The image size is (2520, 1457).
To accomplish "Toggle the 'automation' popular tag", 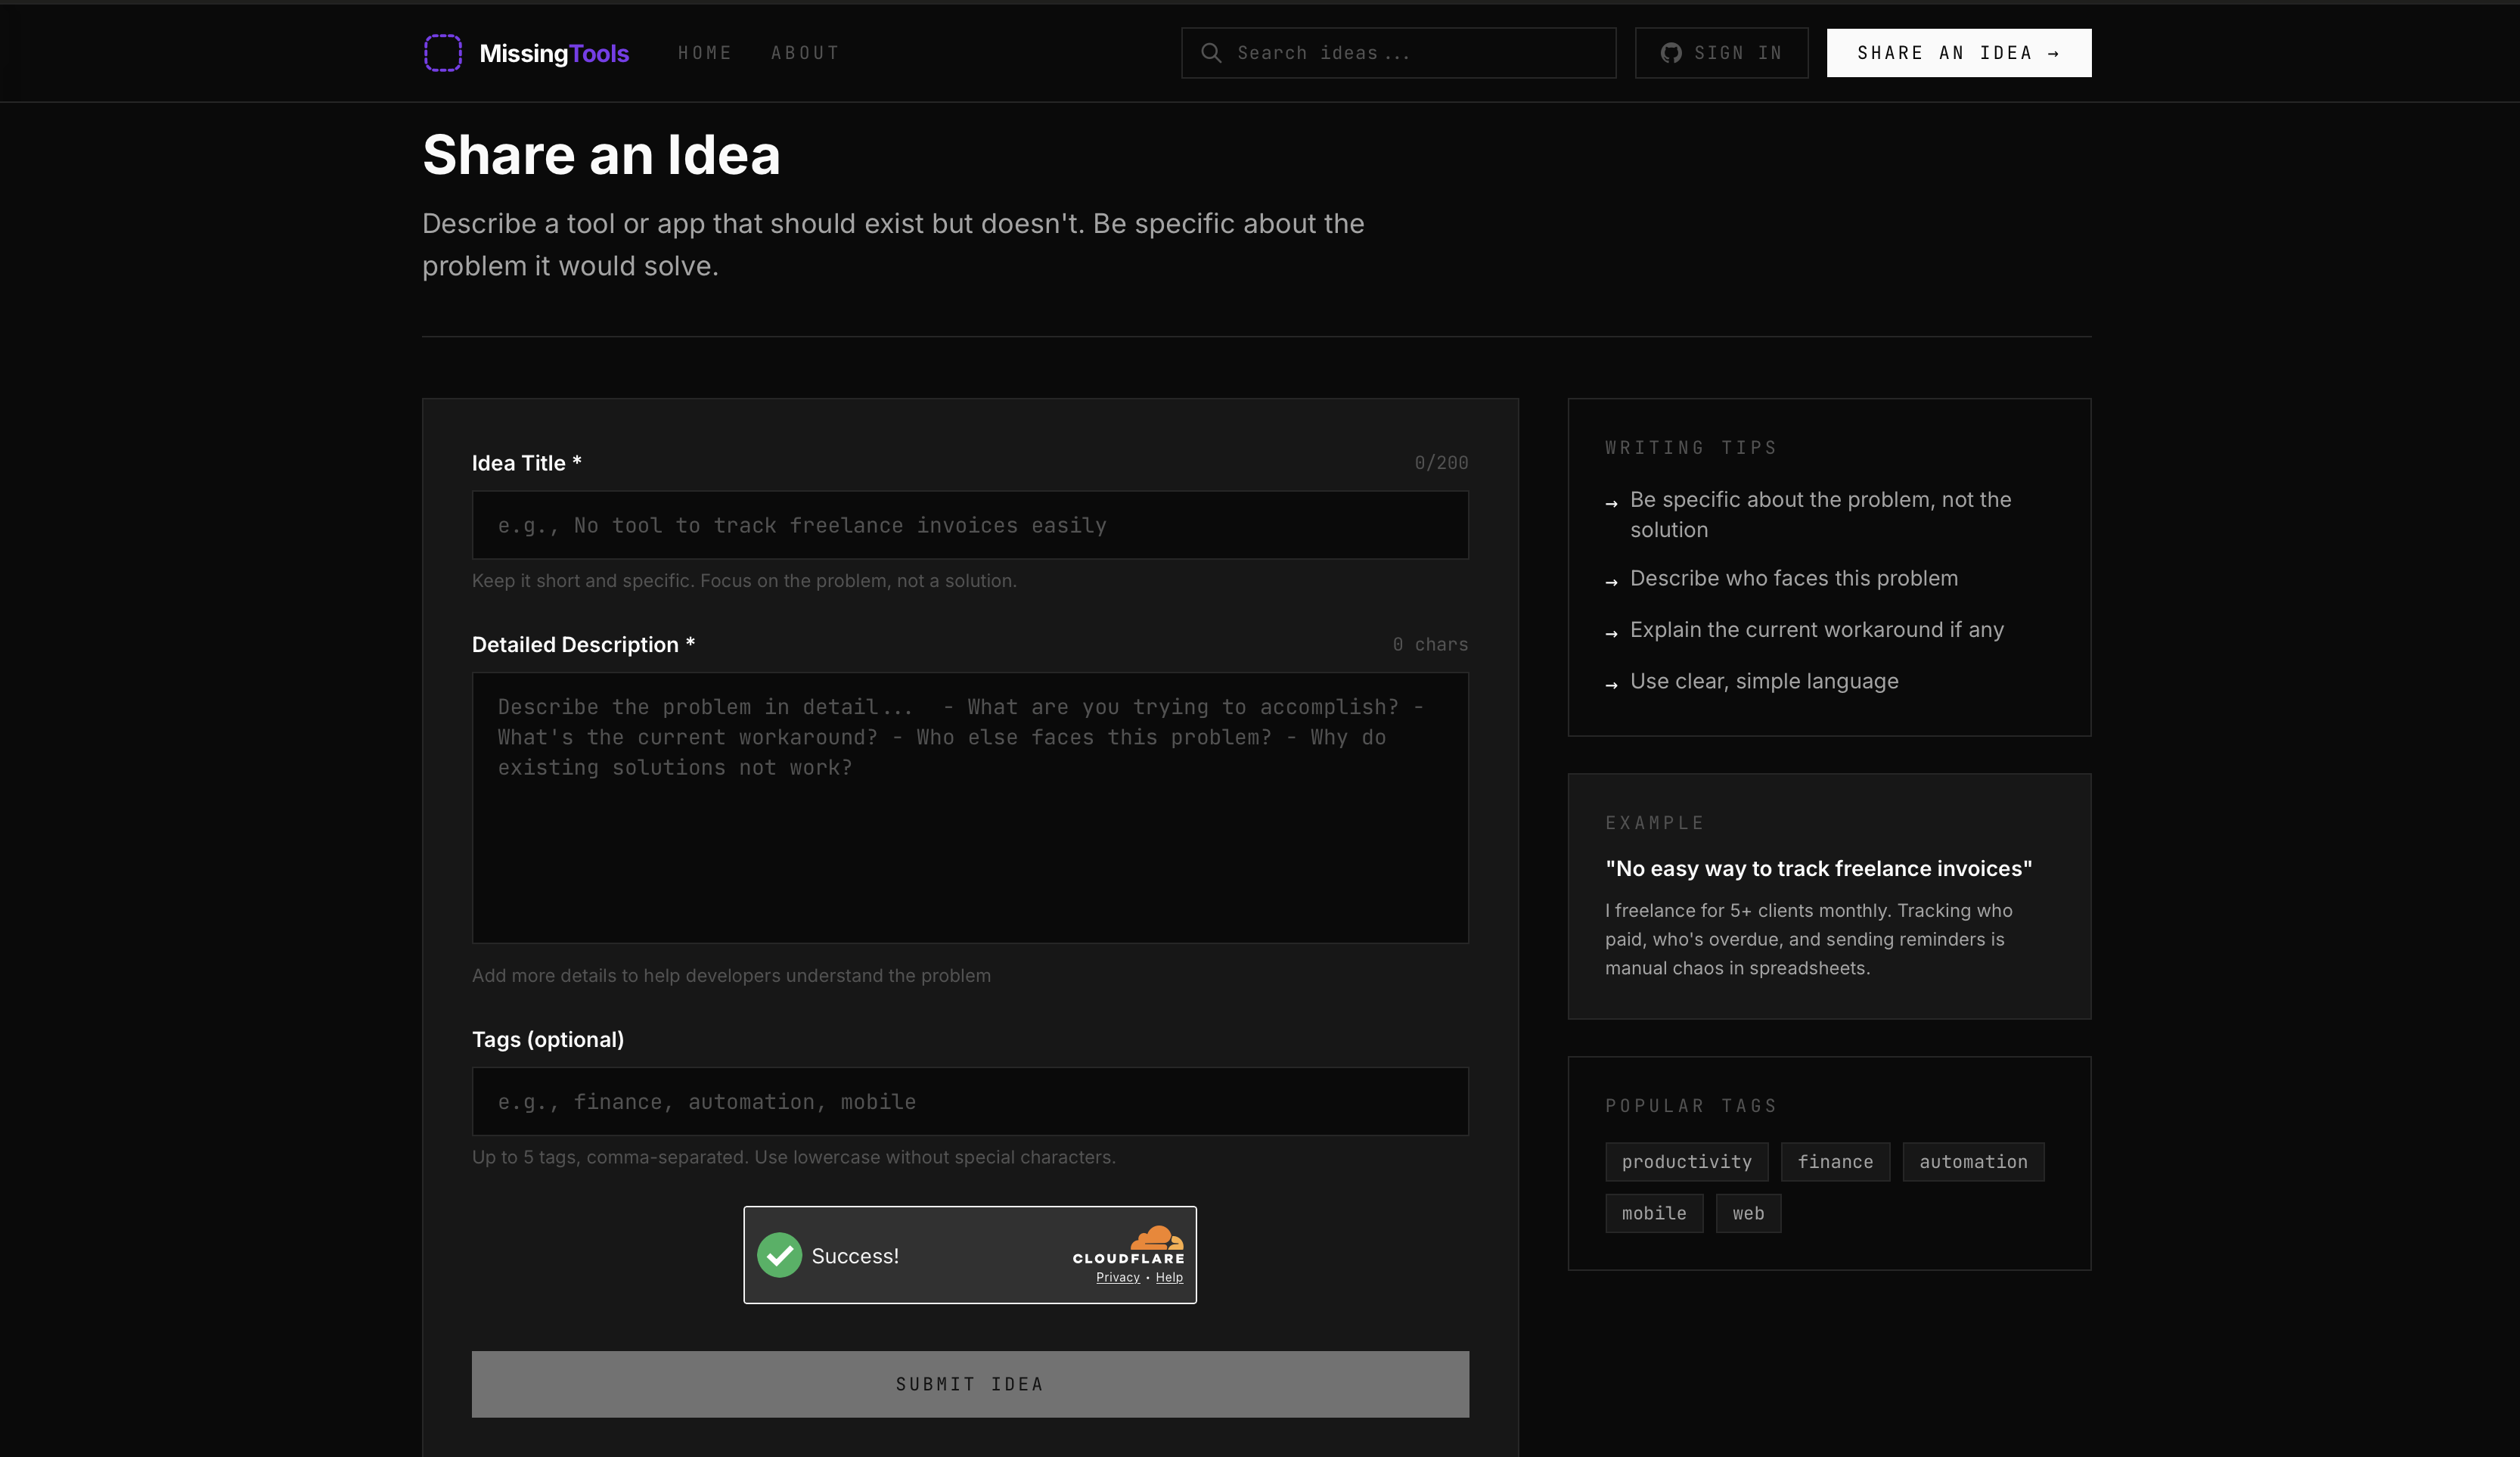I will click(x=1972, y=1161).
